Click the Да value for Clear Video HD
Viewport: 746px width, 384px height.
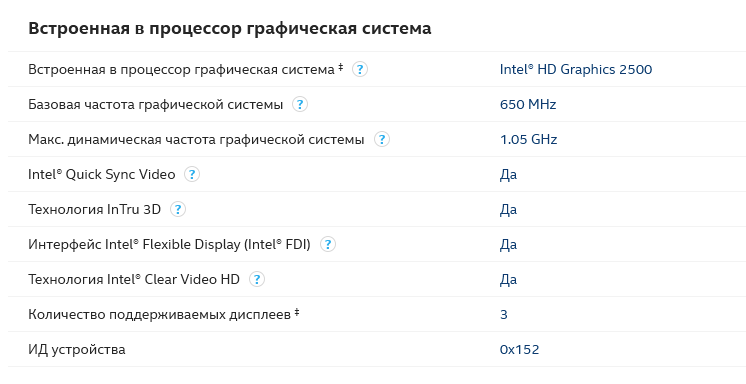click(x=508, y=280)
